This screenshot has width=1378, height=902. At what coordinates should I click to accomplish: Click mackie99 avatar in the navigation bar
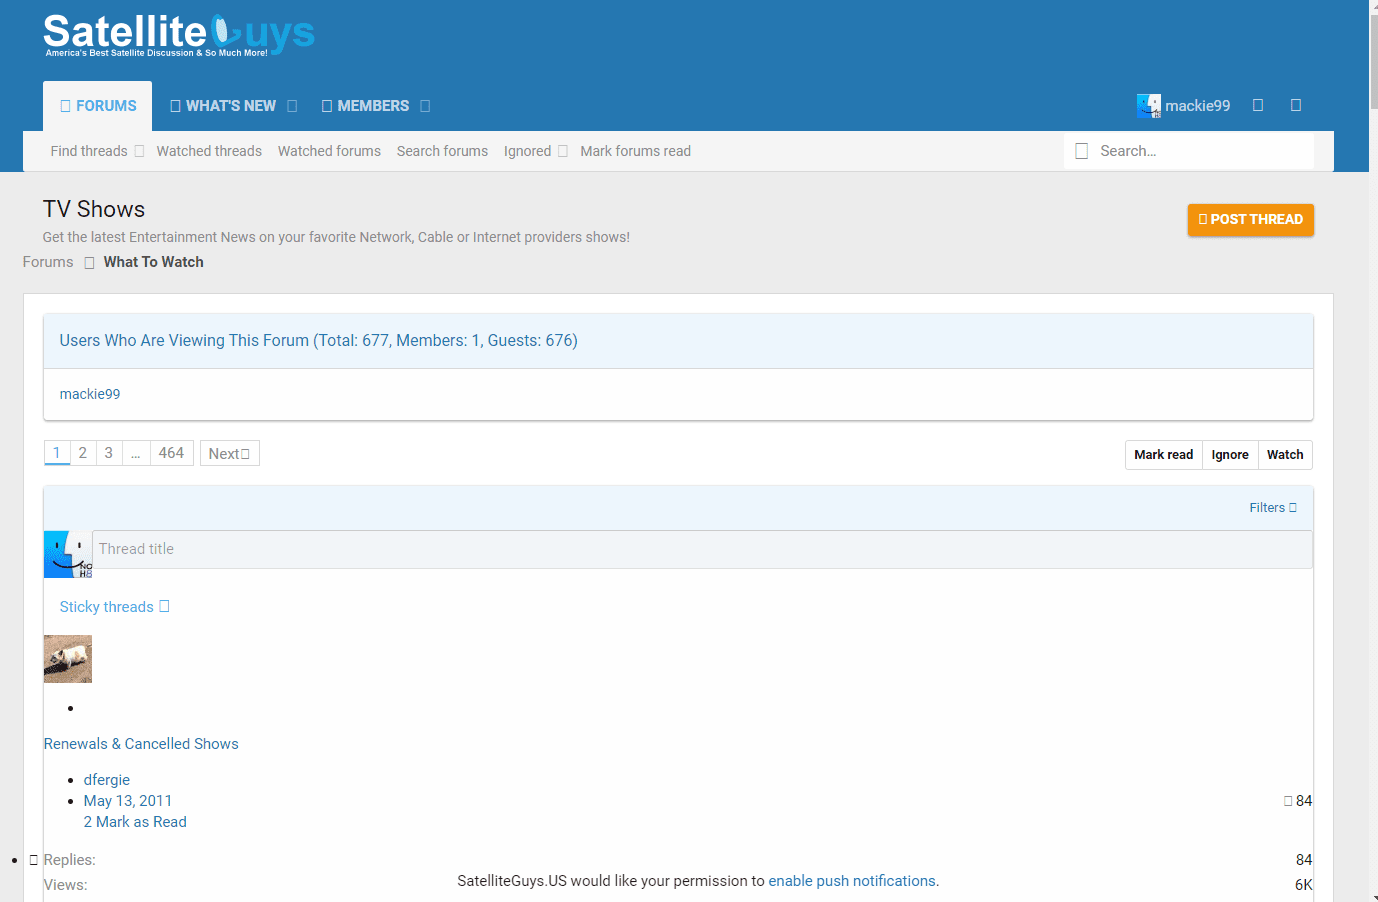(1148, 106)
